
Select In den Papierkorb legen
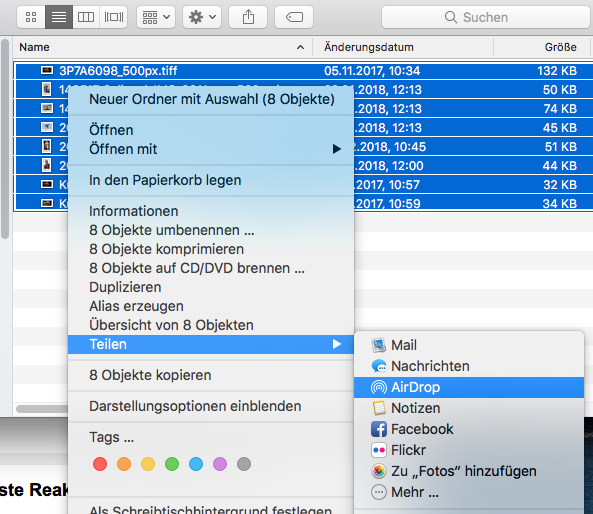click(211, 180)
